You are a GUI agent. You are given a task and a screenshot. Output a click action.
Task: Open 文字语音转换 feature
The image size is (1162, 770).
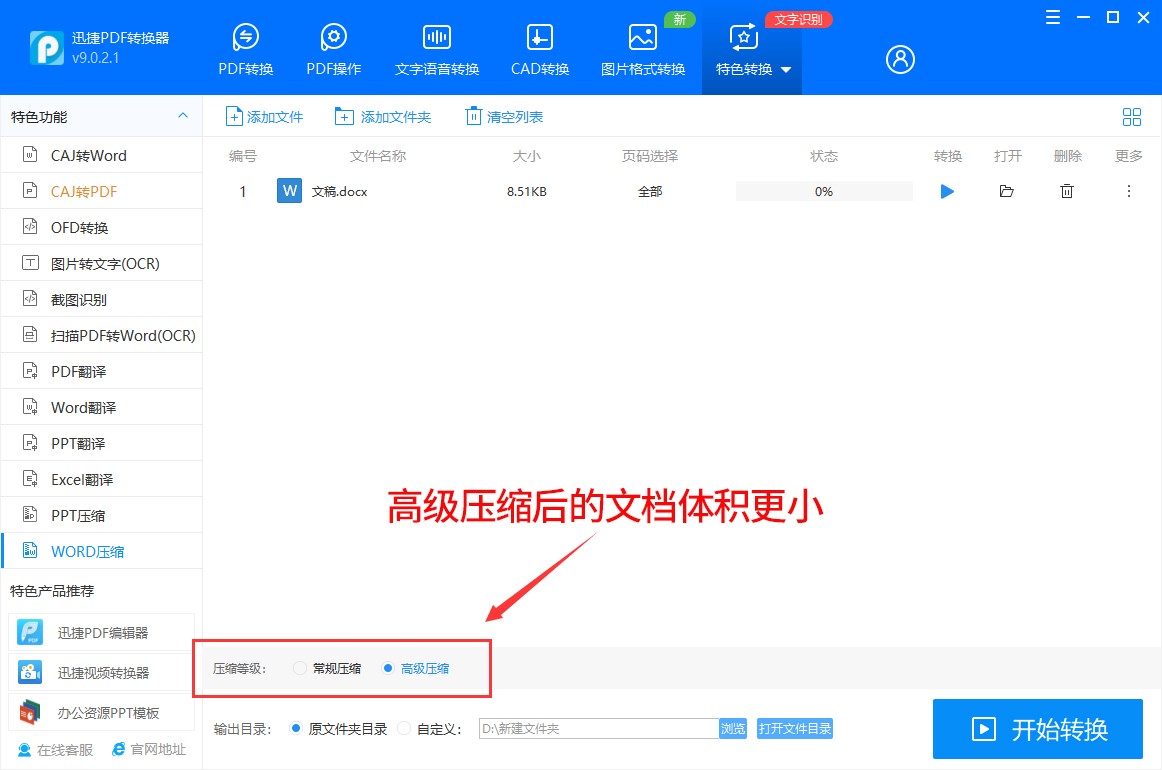pos(436,45)
